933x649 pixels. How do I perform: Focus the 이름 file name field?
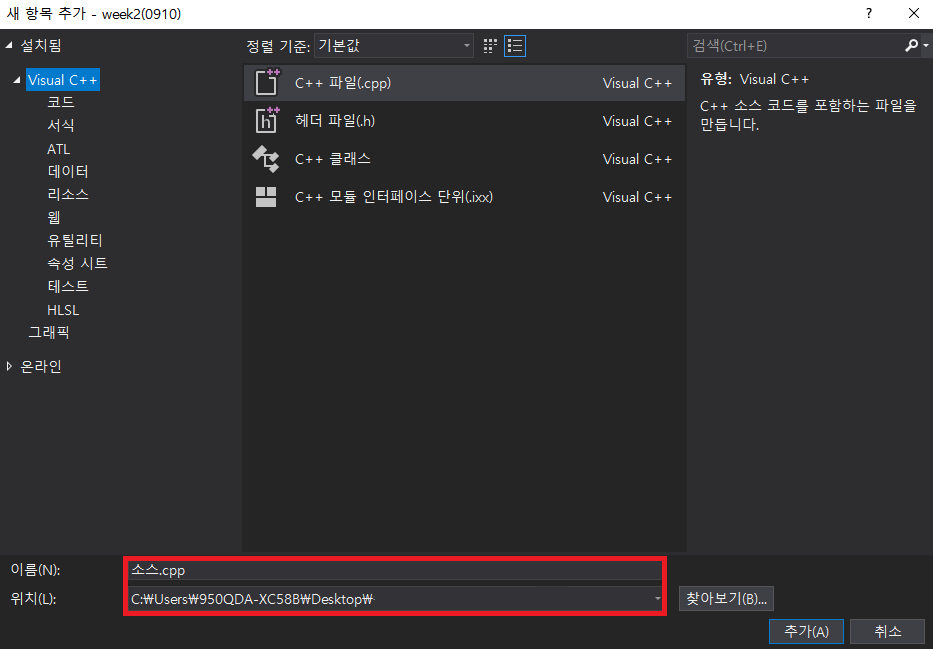pos(395,570)
